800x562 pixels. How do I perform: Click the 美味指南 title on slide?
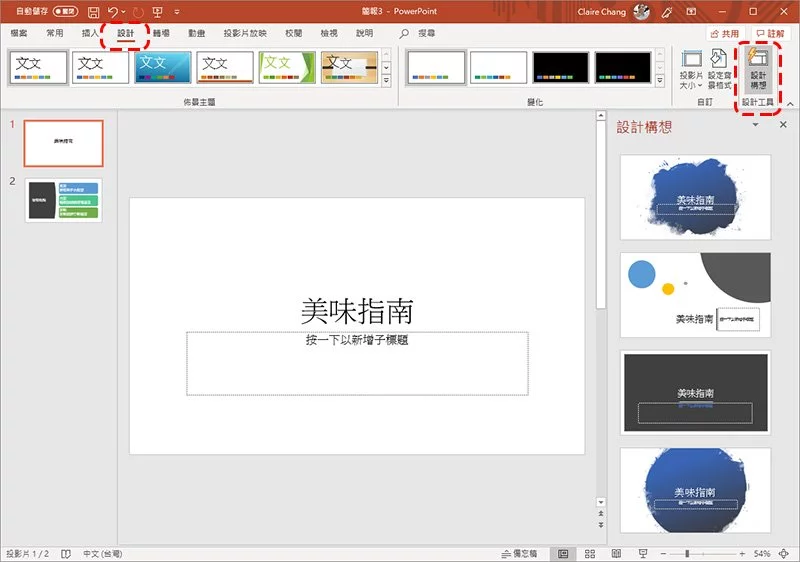[x=357, y=311]
